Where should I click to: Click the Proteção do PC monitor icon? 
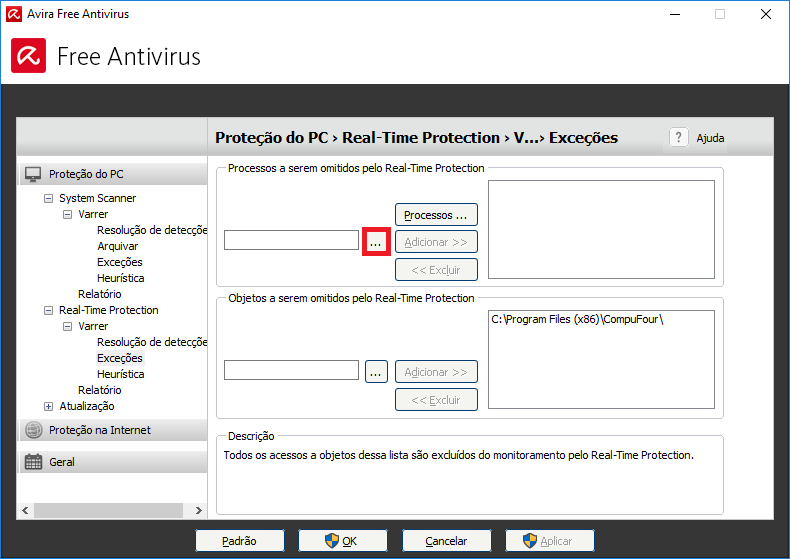pos(34,174)
